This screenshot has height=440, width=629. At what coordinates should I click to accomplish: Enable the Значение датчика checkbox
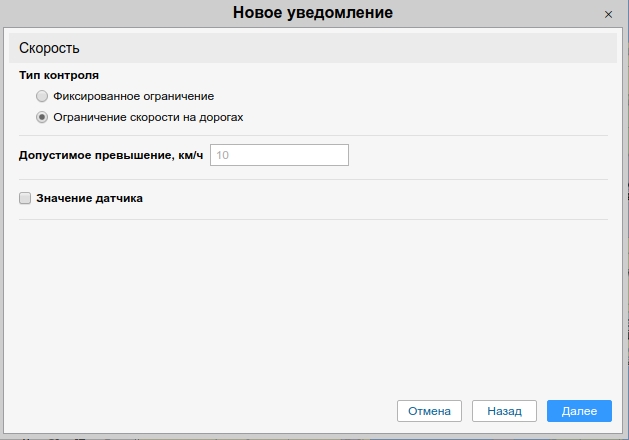[25, 198]
